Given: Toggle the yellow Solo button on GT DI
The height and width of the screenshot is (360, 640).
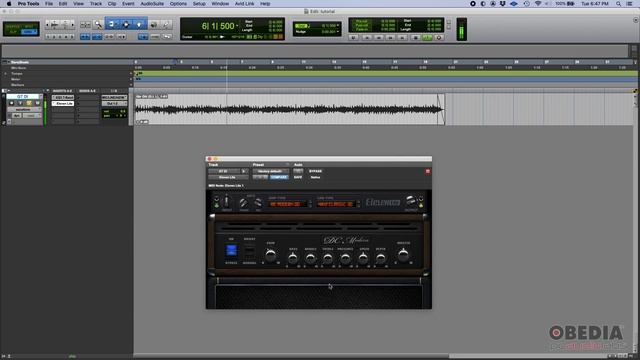Looking at the screenshot, I should 29,103.
